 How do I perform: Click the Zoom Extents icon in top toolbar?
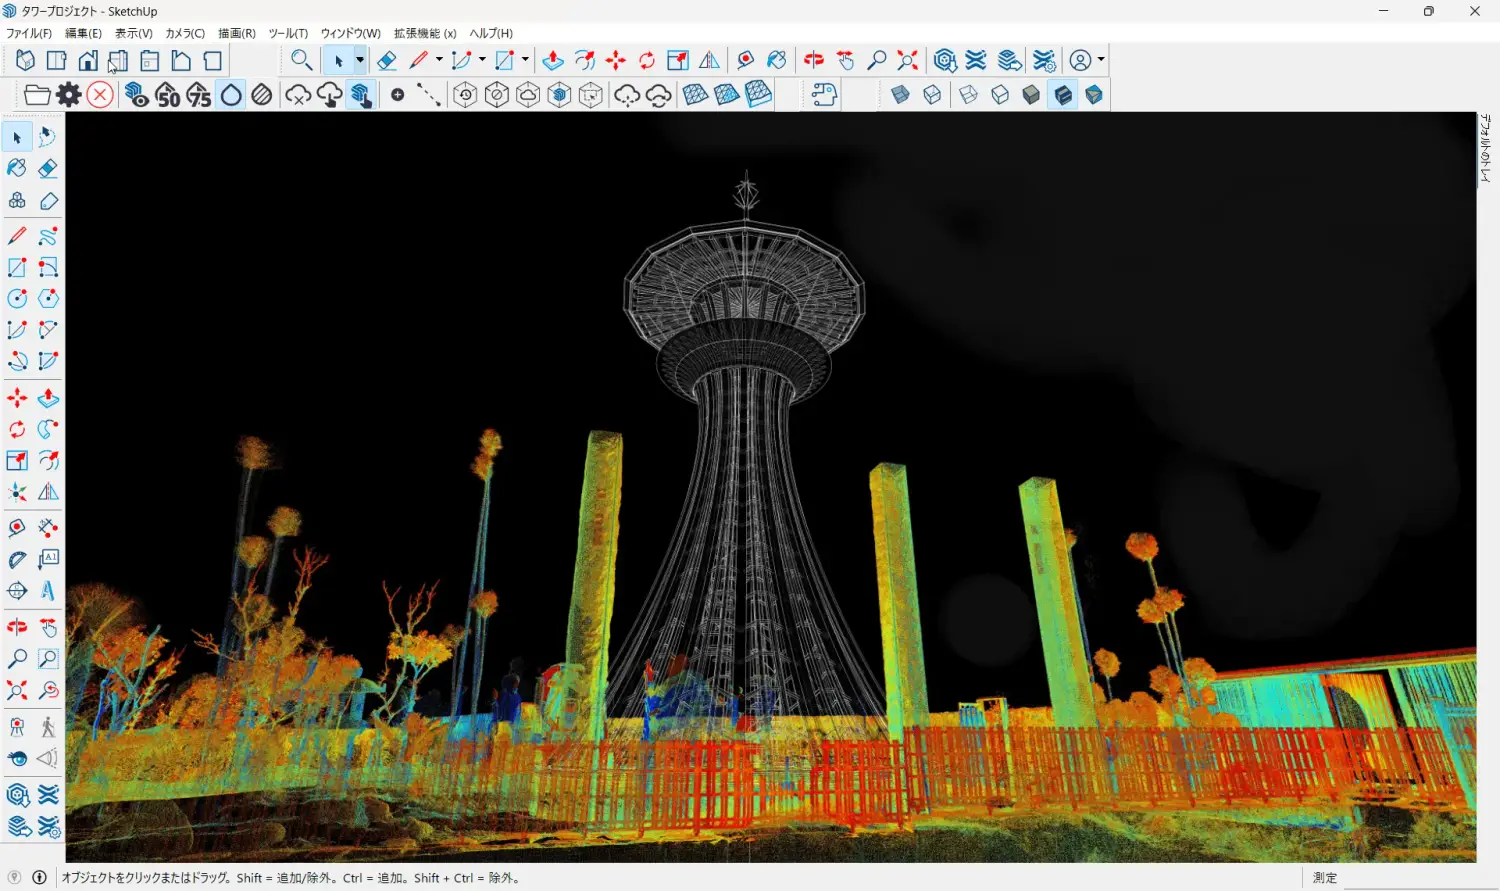(x=907, y=61)
